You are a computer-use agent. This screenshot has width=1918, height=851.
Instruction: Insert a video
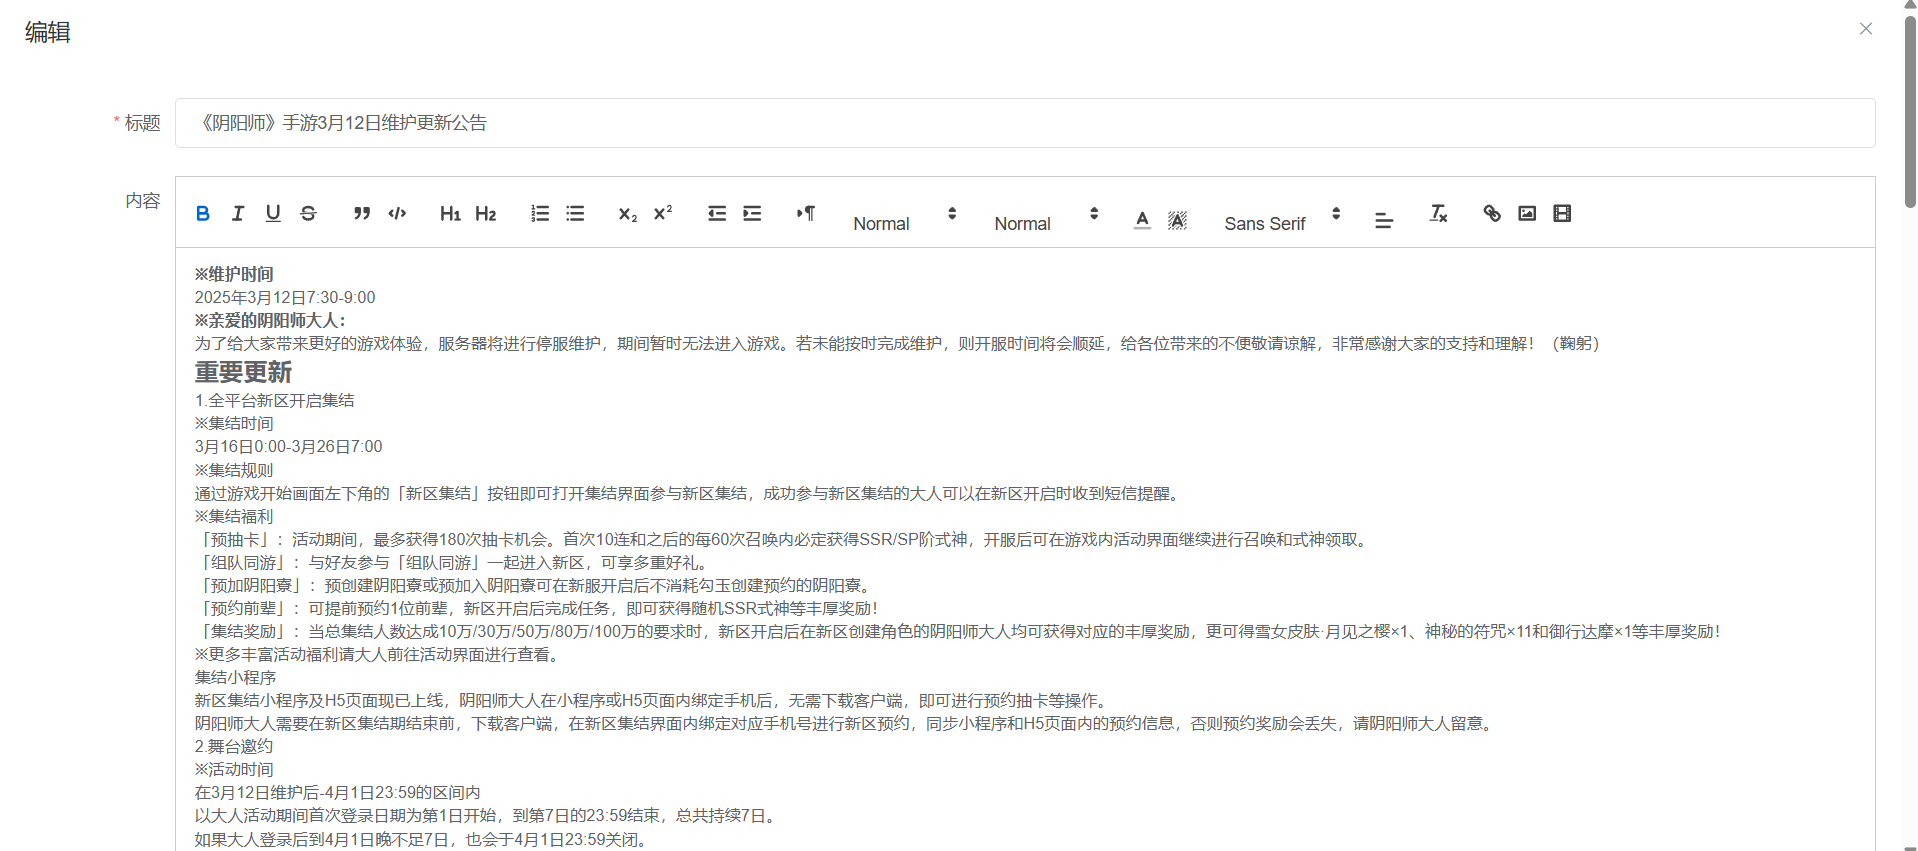(1562, 213)
